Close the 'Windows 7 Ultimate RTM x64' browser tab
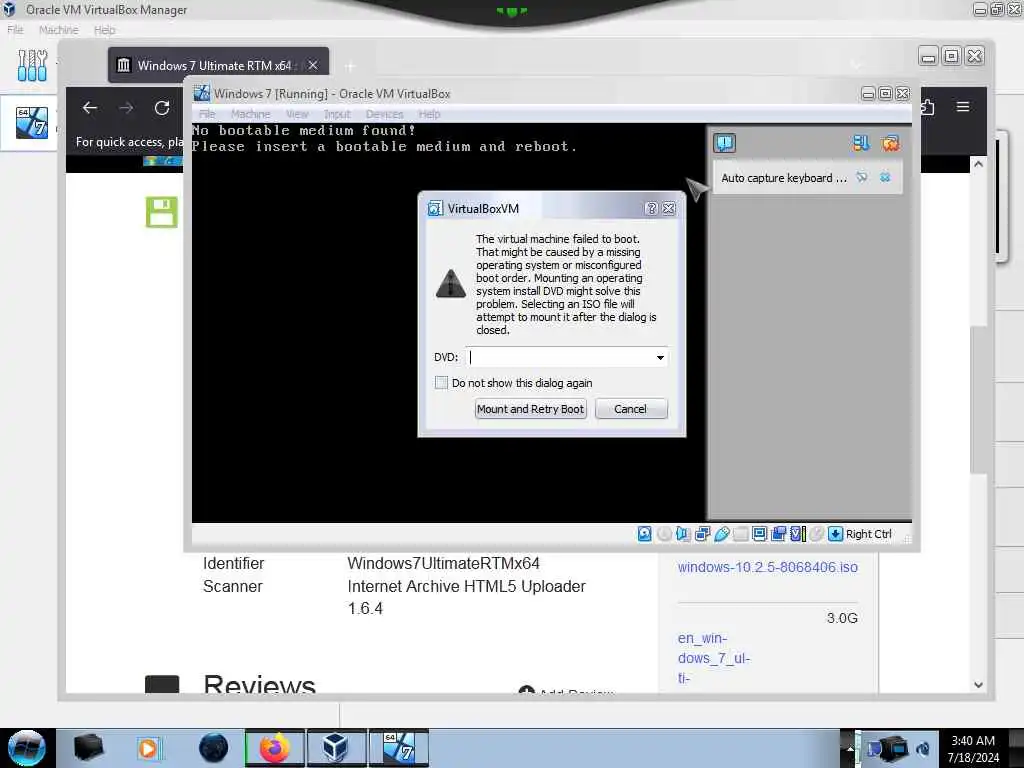 (313, 65)
